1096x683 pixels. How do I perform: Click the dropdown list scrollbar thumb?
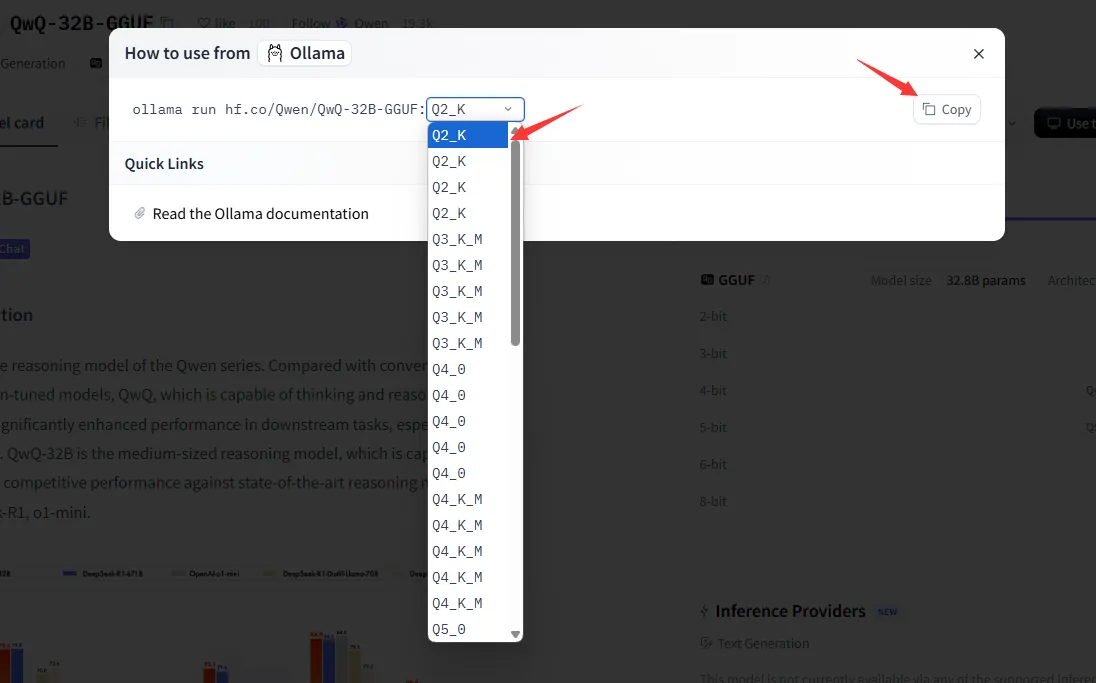(515, 241)
